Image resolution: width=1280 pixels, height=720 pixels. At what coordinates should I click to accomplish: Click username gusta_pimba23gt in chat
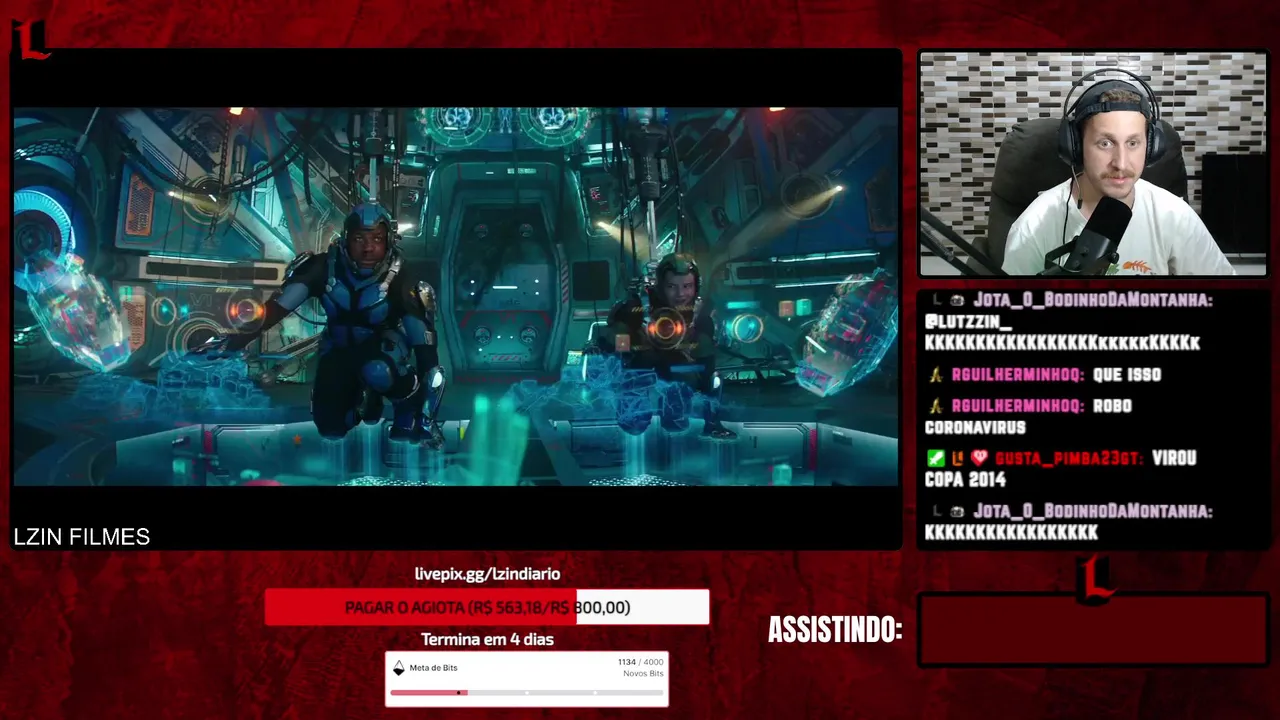point(1068,458)
